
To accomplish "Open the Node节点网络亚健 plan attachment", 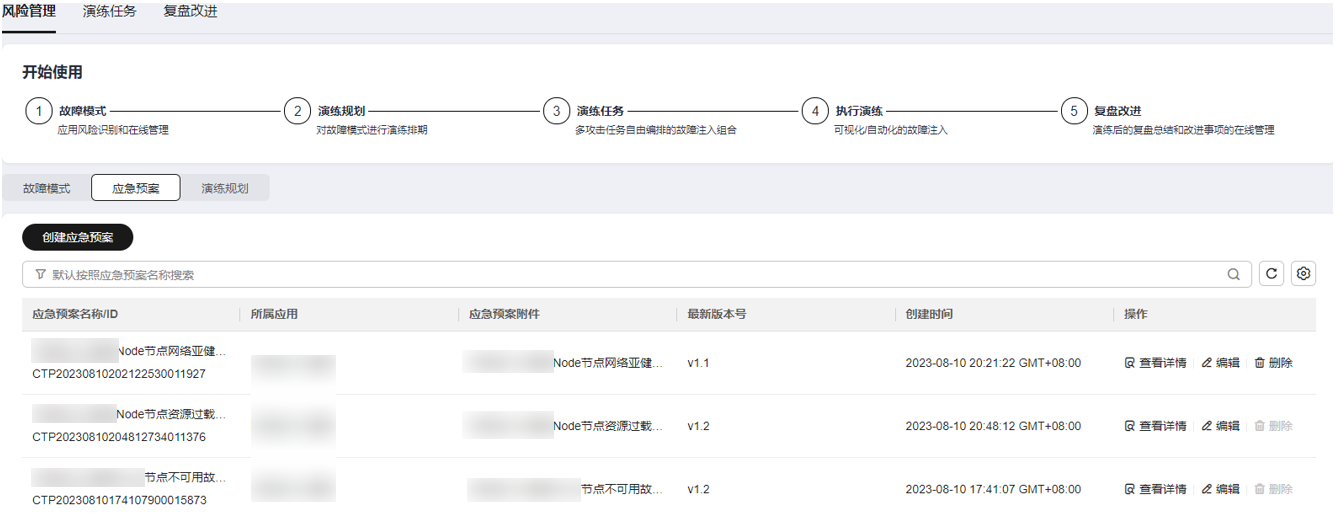I will (x=607, y=363).
